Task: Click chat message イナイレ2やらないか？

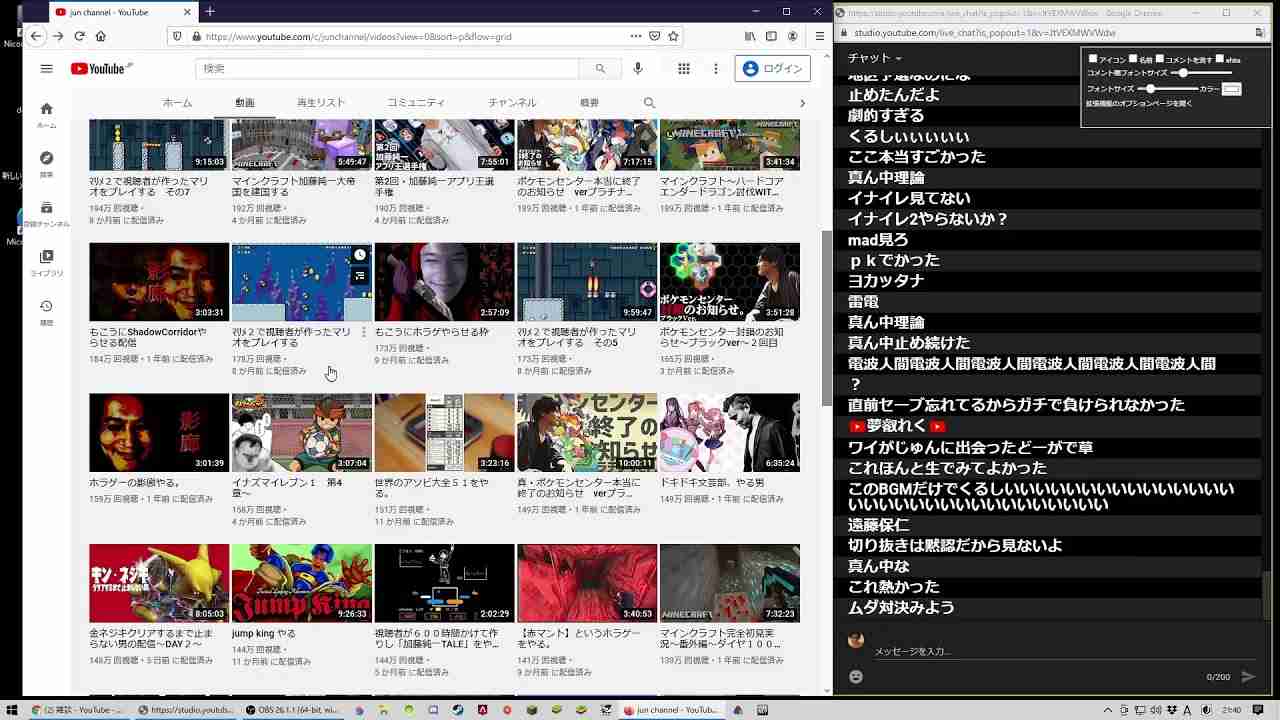Action: click(x=928, y=219)
